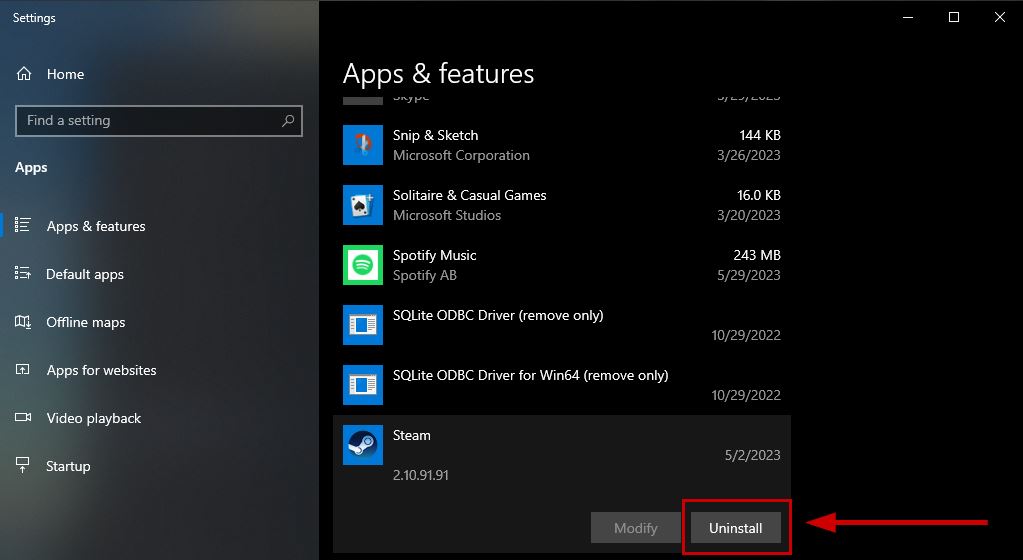Click the 3/26/2023 install date
The height and width of the screenshot is (560, 1023).
tap(749, 155)
